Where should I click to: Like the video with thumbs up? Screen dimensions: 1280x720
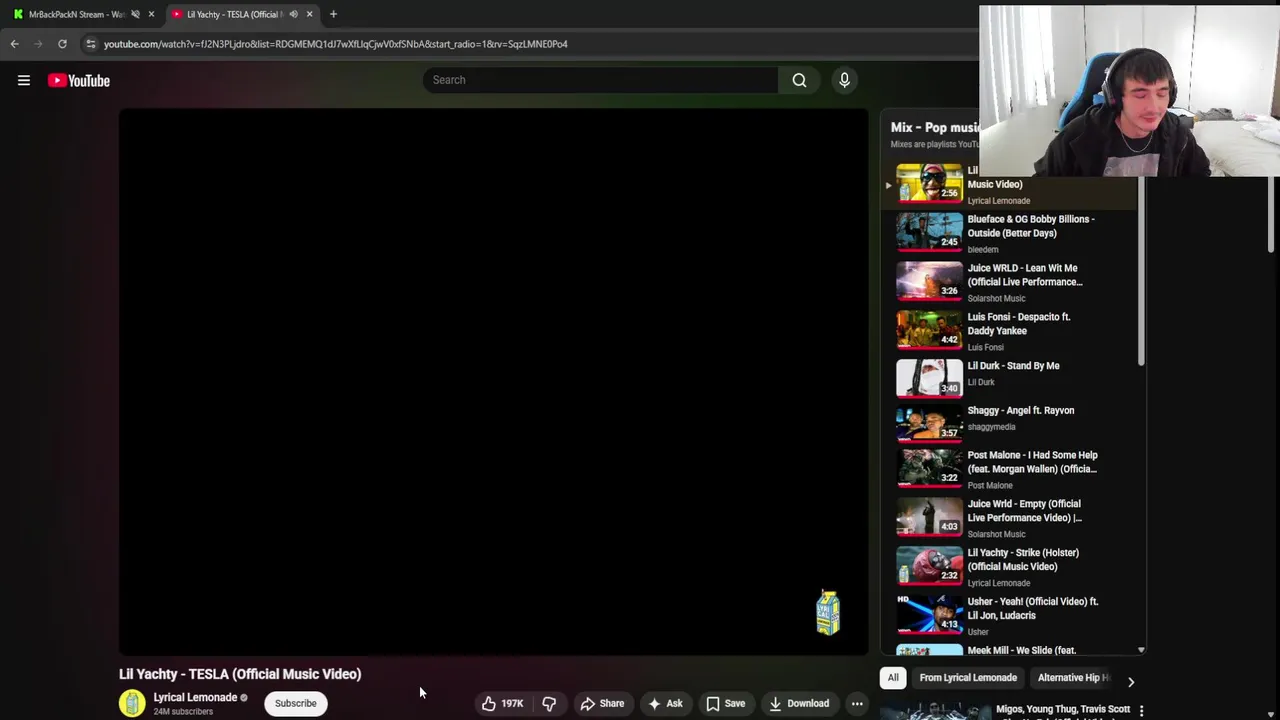[x=502, y=704]
